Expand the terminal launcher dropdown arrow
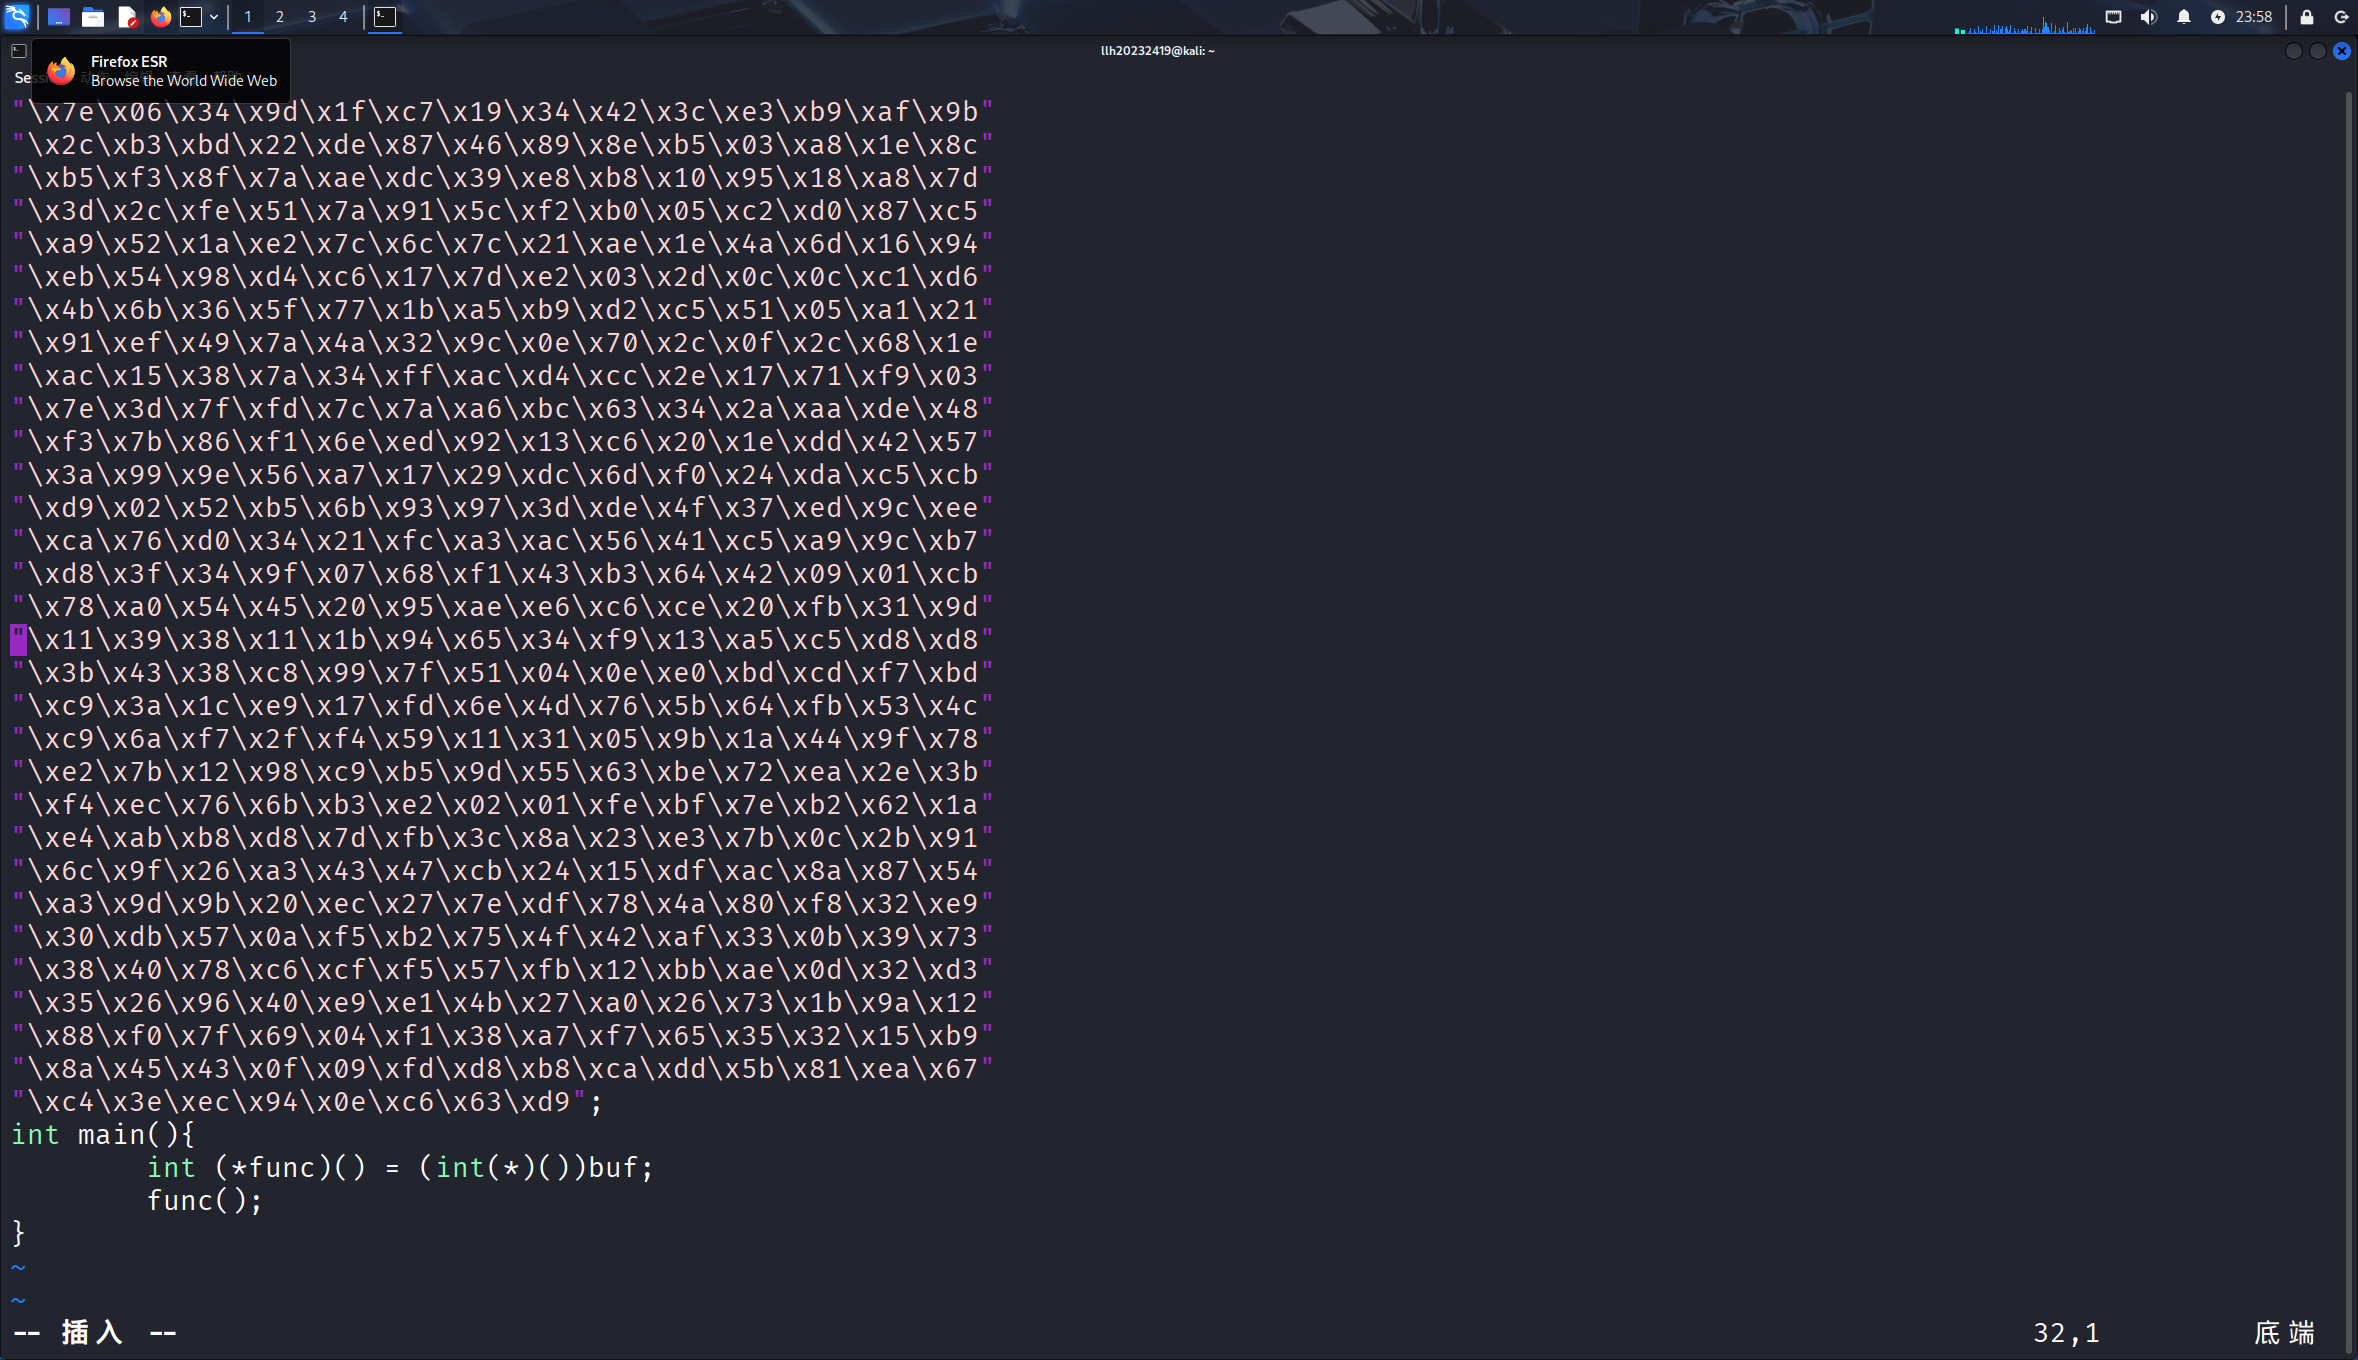The width and height of the screenshot is (2358, 1360). tap(214, 17)
